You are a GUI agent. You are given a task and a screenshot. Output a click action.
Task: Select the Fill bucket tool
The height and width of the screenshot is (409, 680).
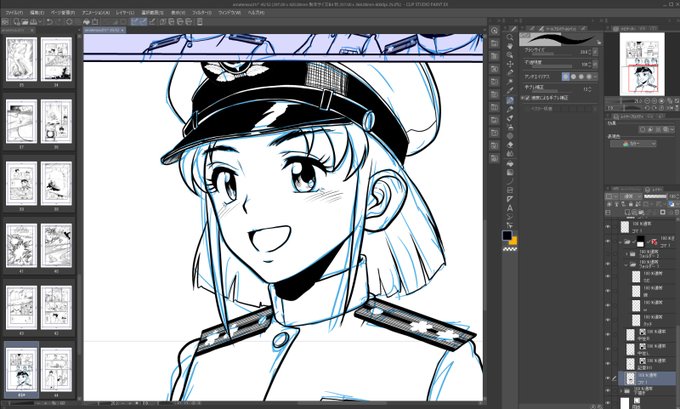point(510,163)
